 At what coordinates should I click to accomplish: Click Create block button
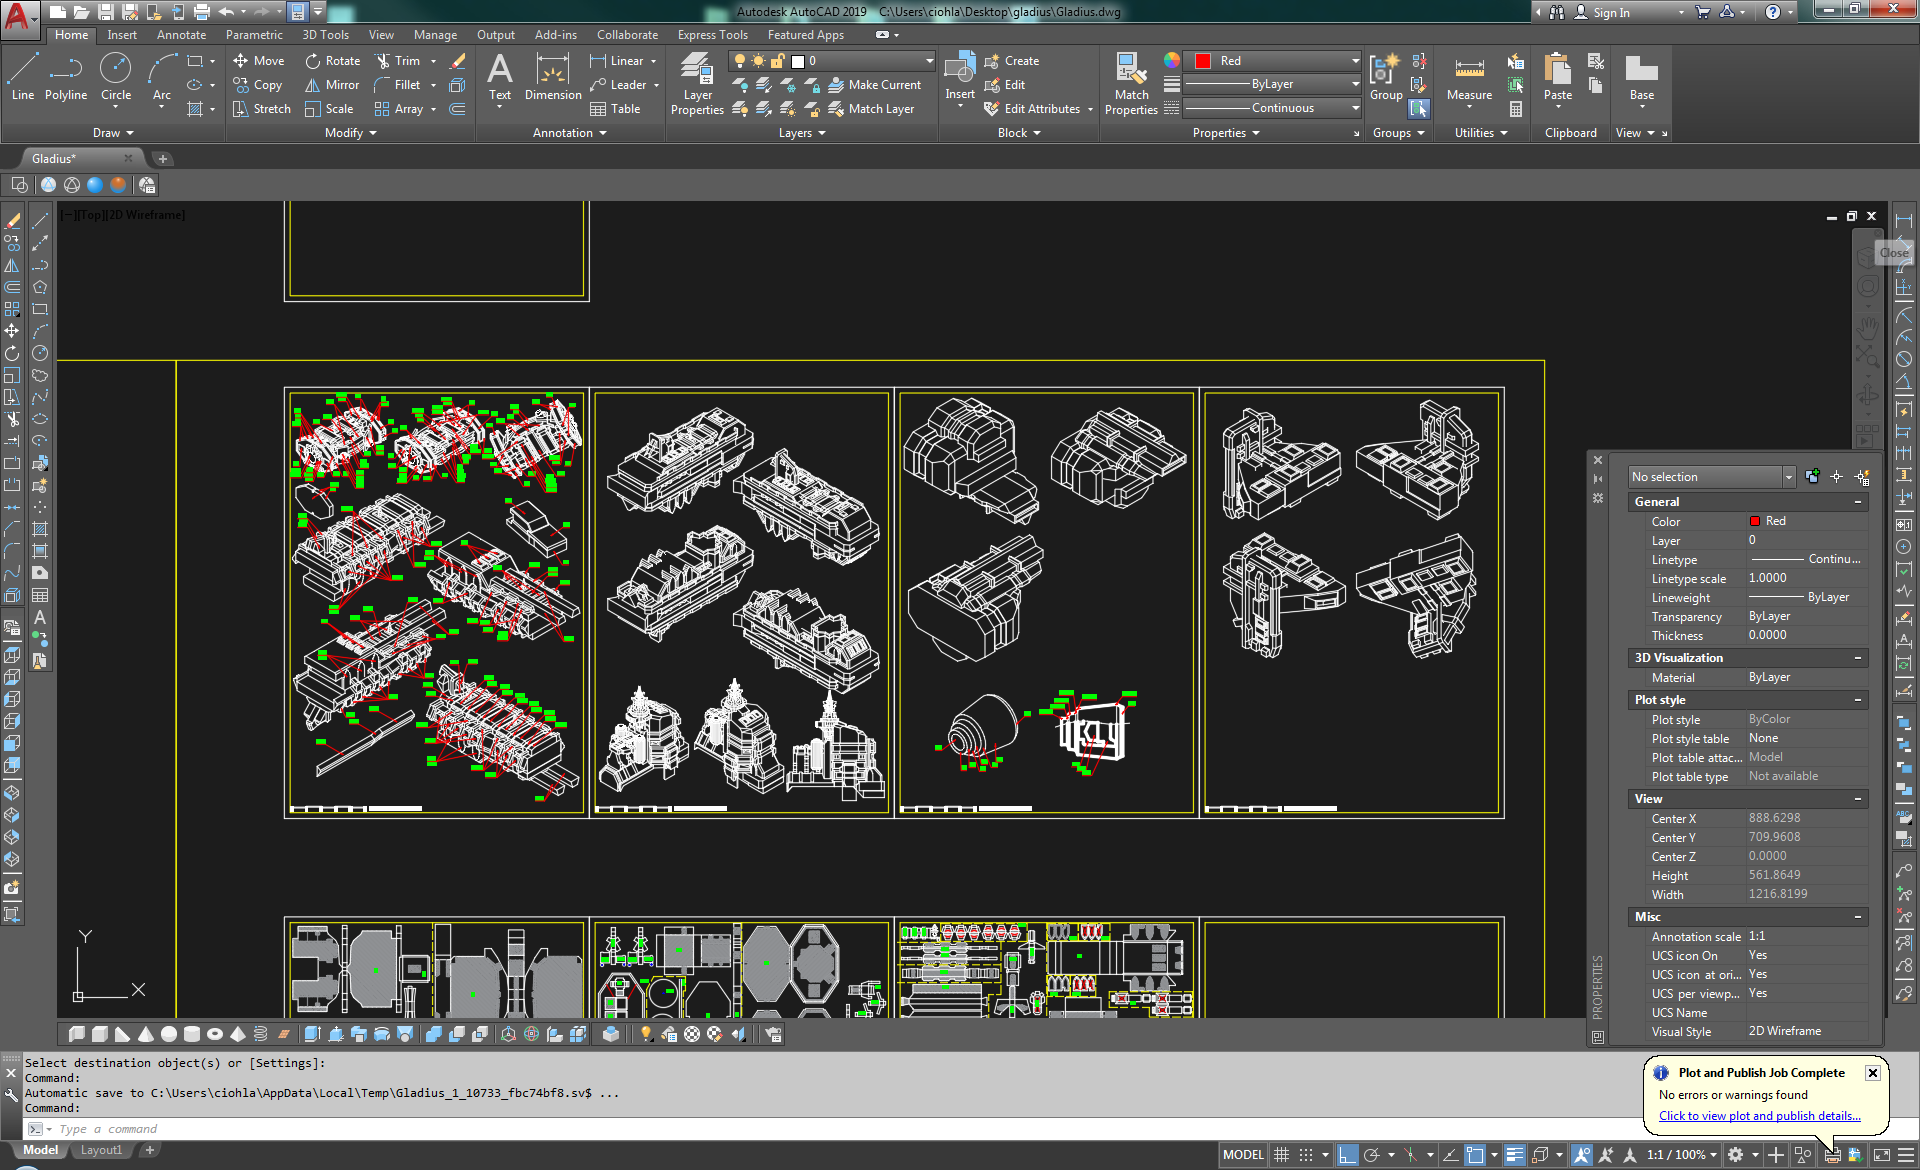[x=1011, y=61]
